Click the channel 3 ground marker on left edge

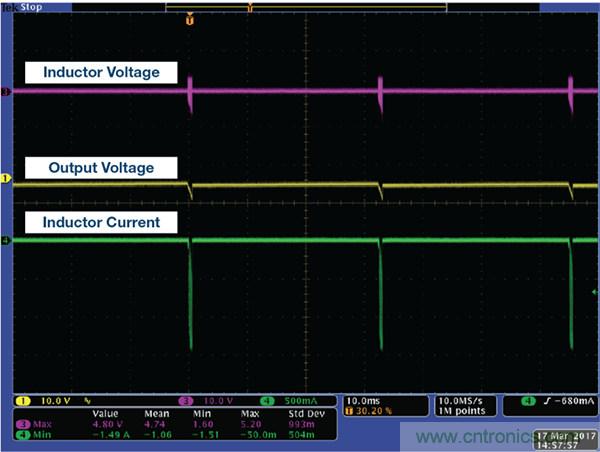tap(5, 92)
